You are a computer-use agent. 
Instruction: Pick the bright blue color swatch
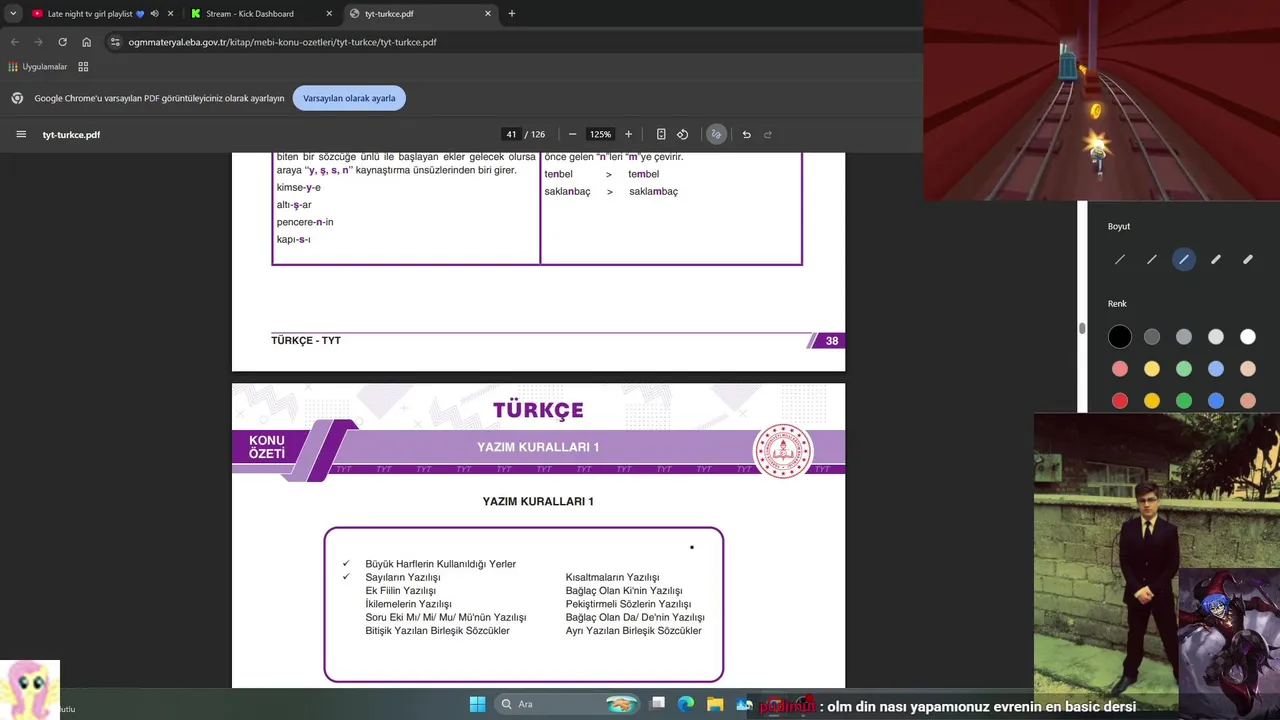1216,401
